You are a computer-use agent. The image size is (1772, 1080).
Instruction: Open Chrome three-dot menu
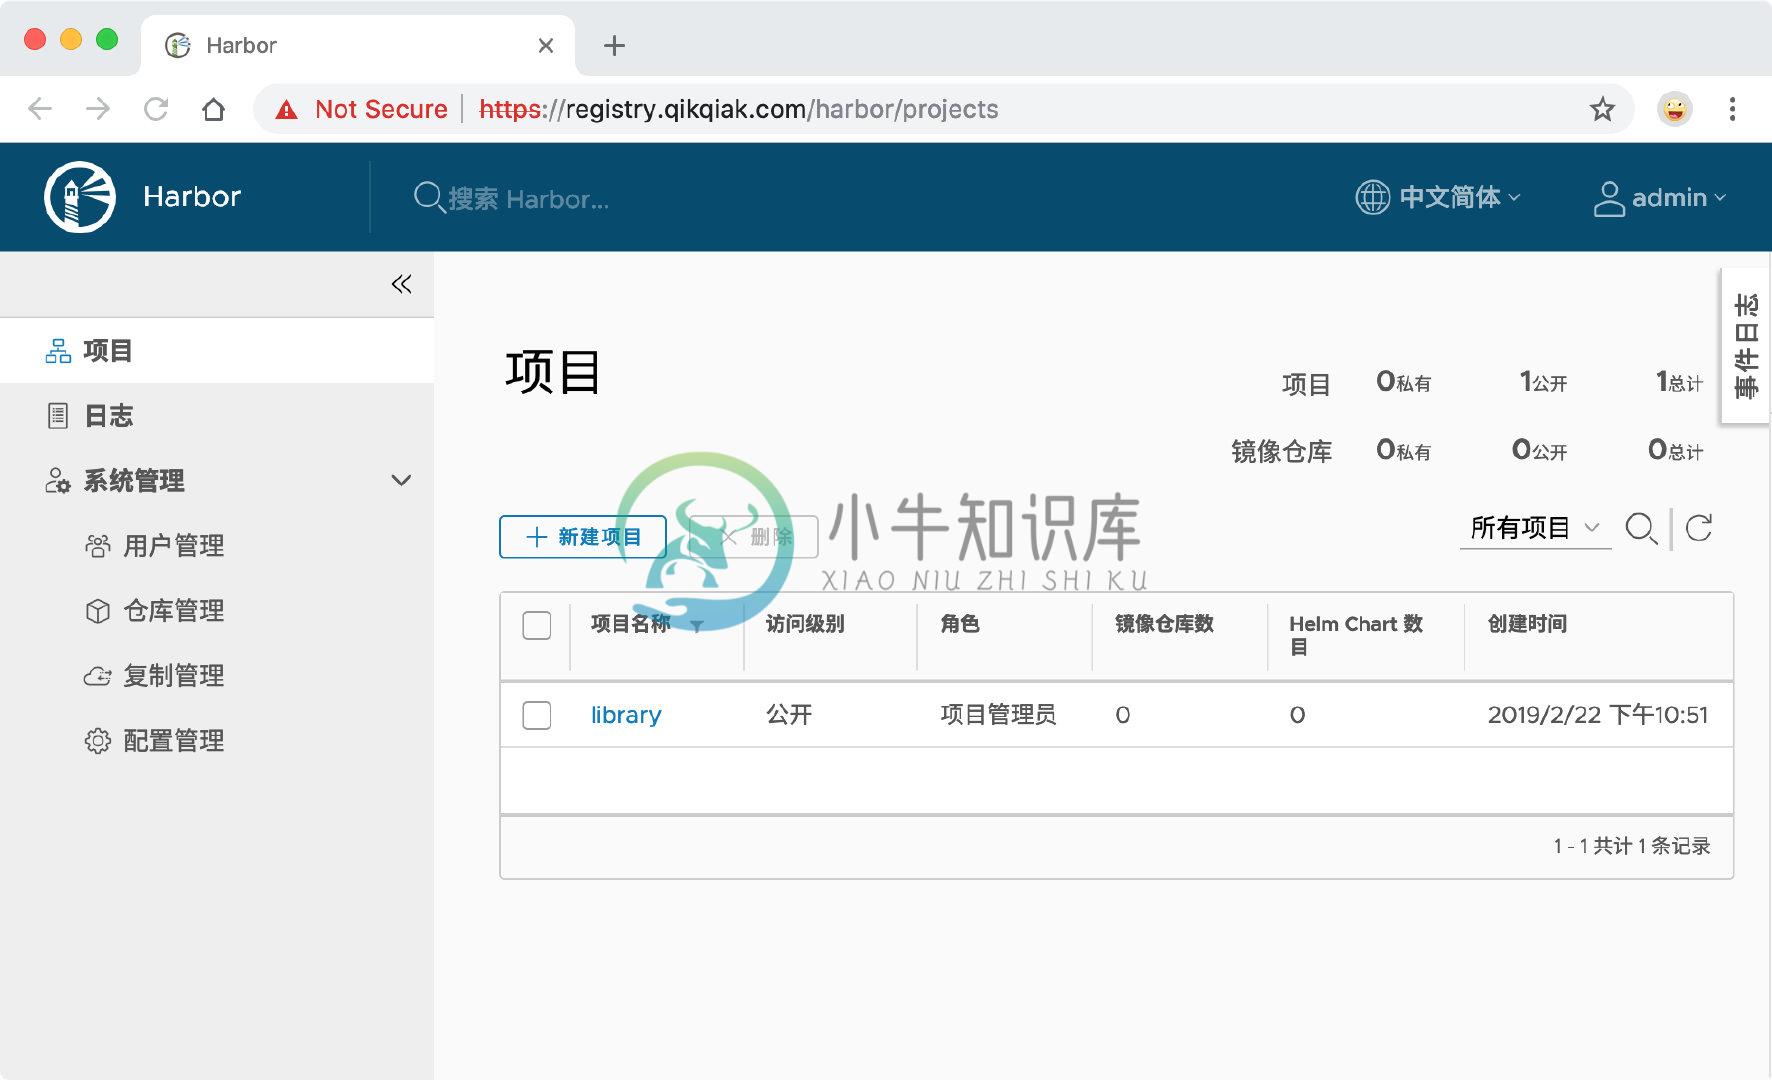[1732, 109]
